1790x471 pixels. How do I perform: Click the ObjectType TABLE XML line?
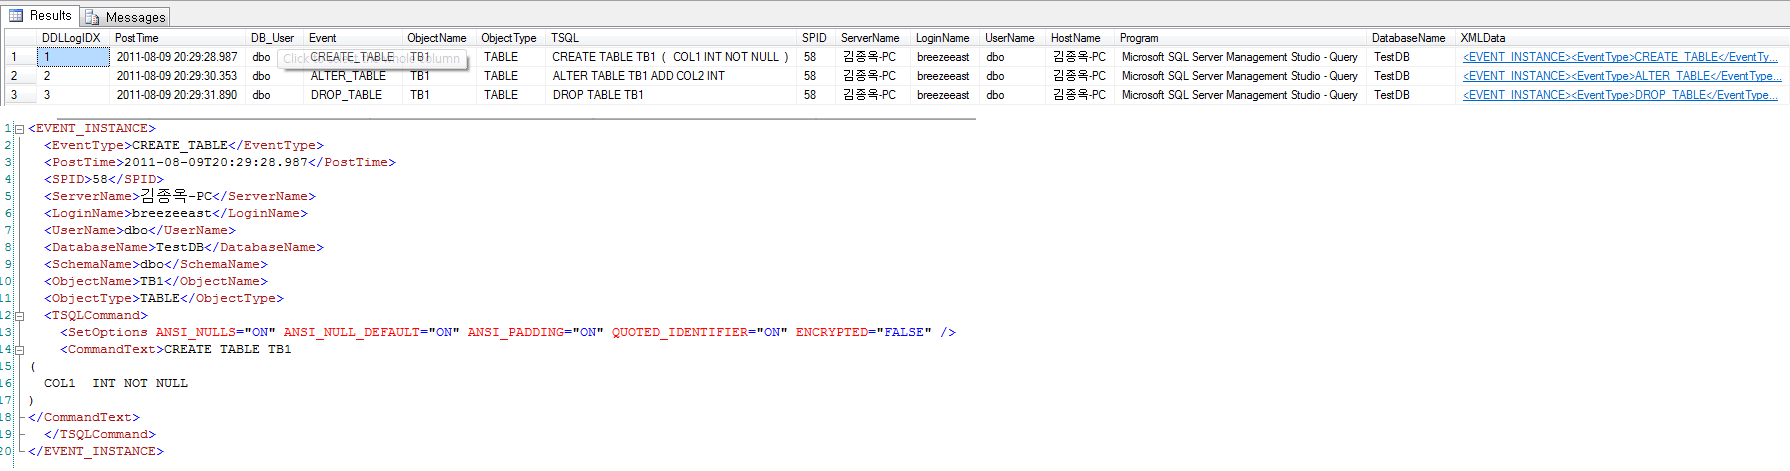(164, 299)
